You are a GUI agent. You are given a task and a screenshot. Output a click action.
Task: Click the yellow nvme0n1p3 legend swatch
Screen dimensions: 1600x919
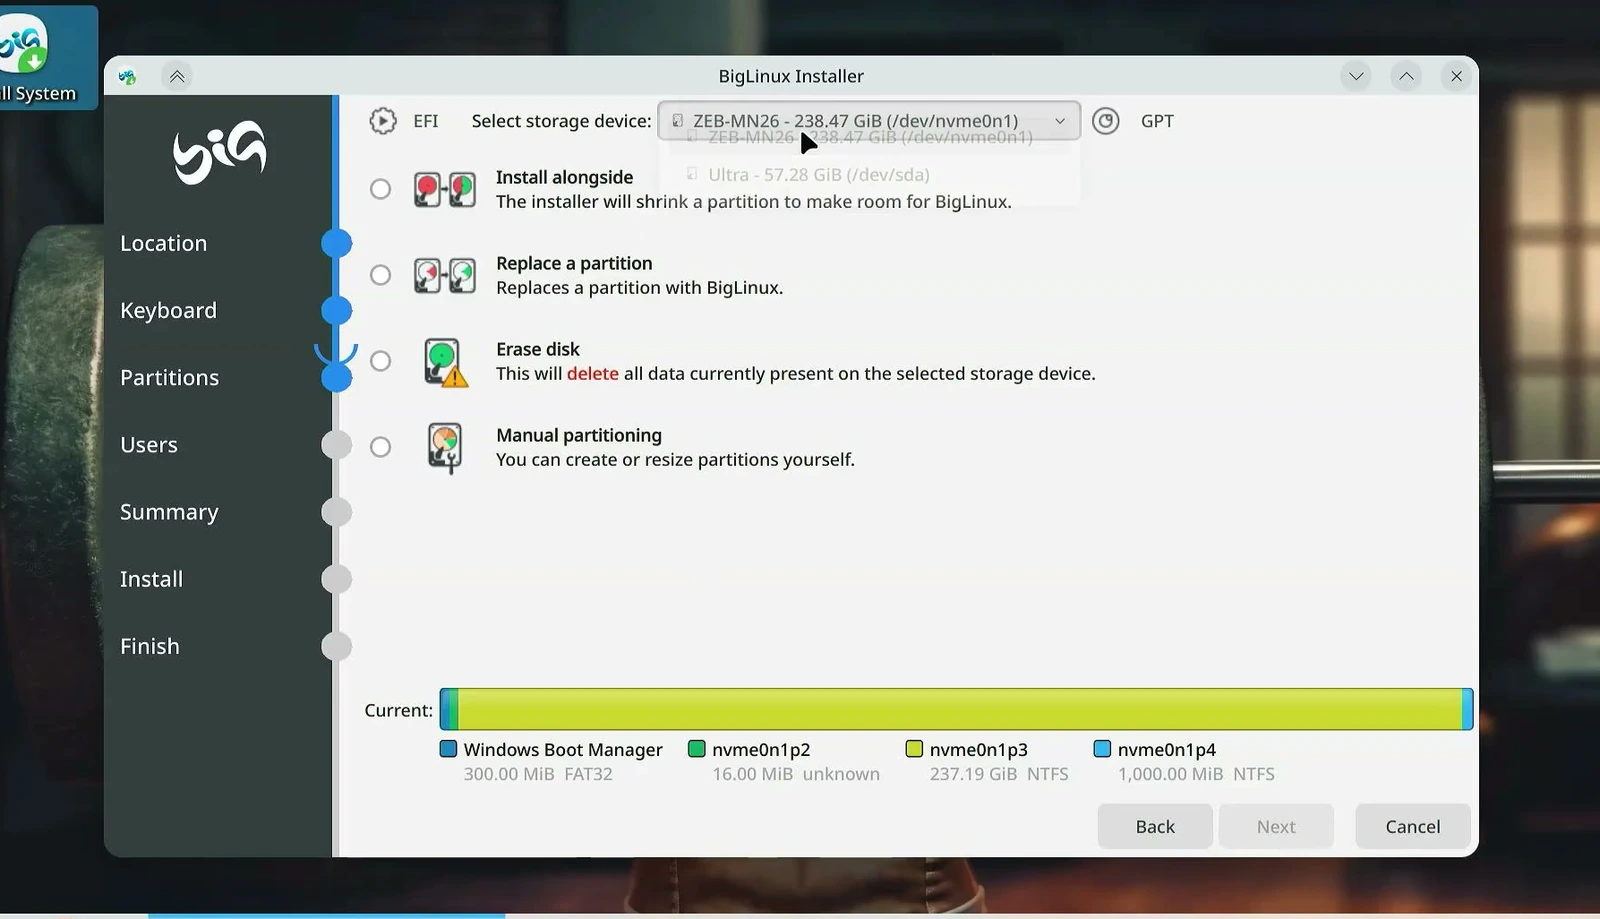(x=914, y=749)
